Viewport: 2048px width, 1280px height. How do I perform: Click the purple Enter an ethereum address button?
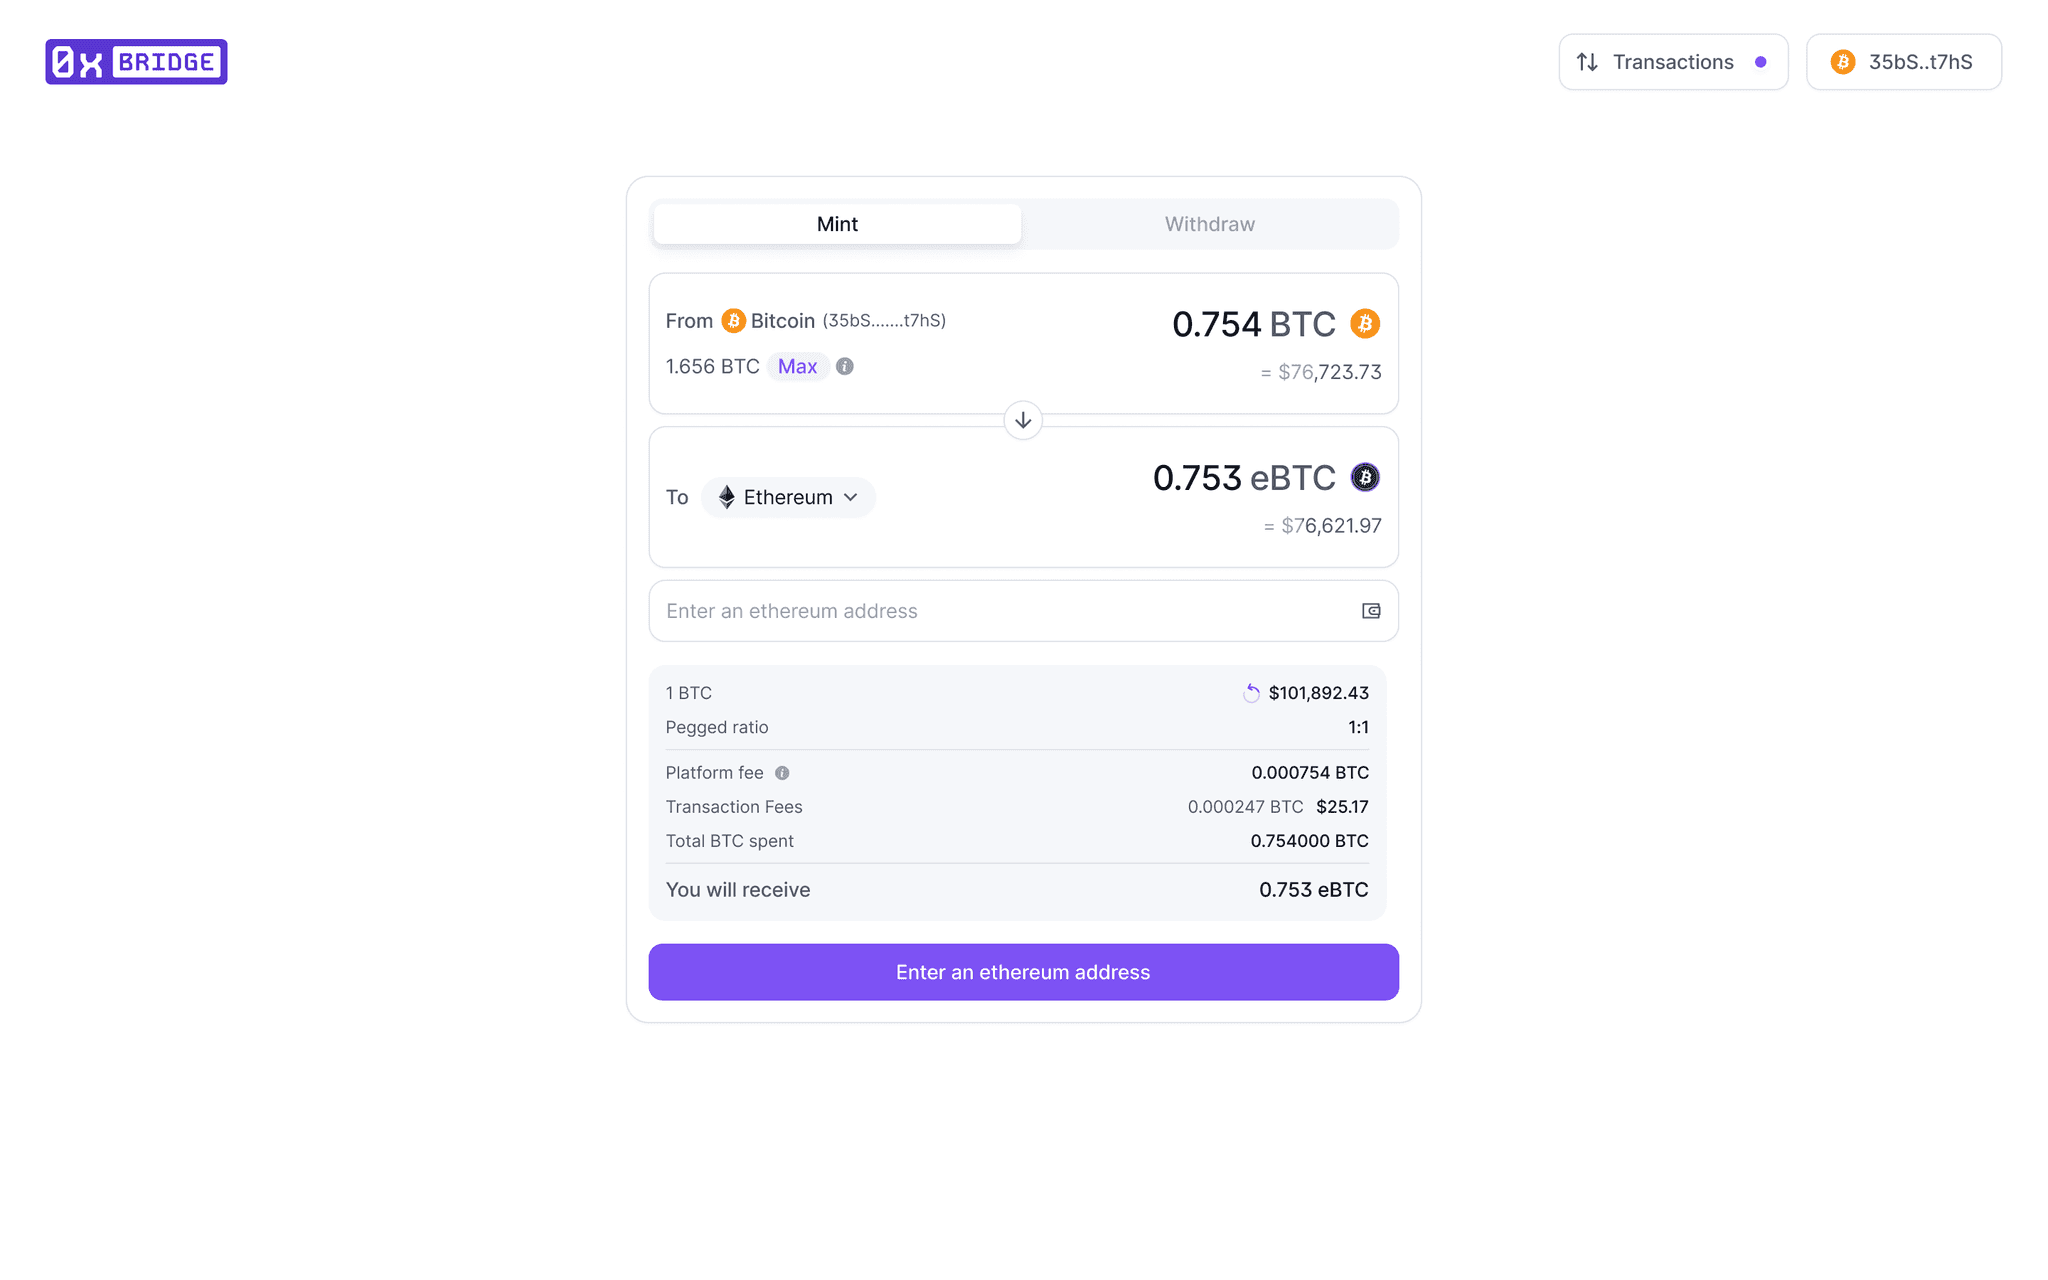1023,972
